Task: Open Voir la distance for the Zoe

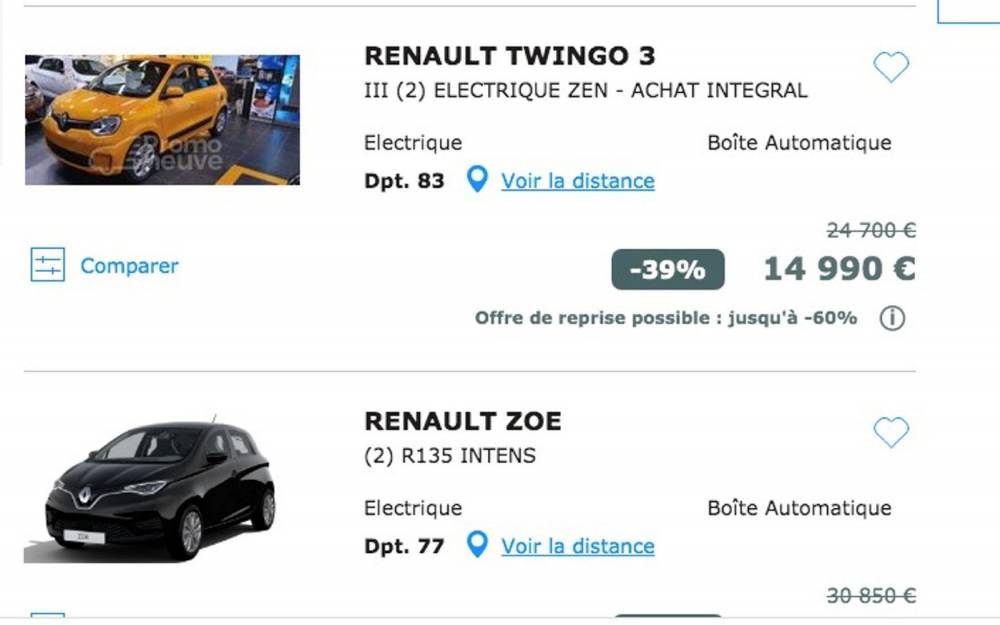Action: (x=578, y=547)
